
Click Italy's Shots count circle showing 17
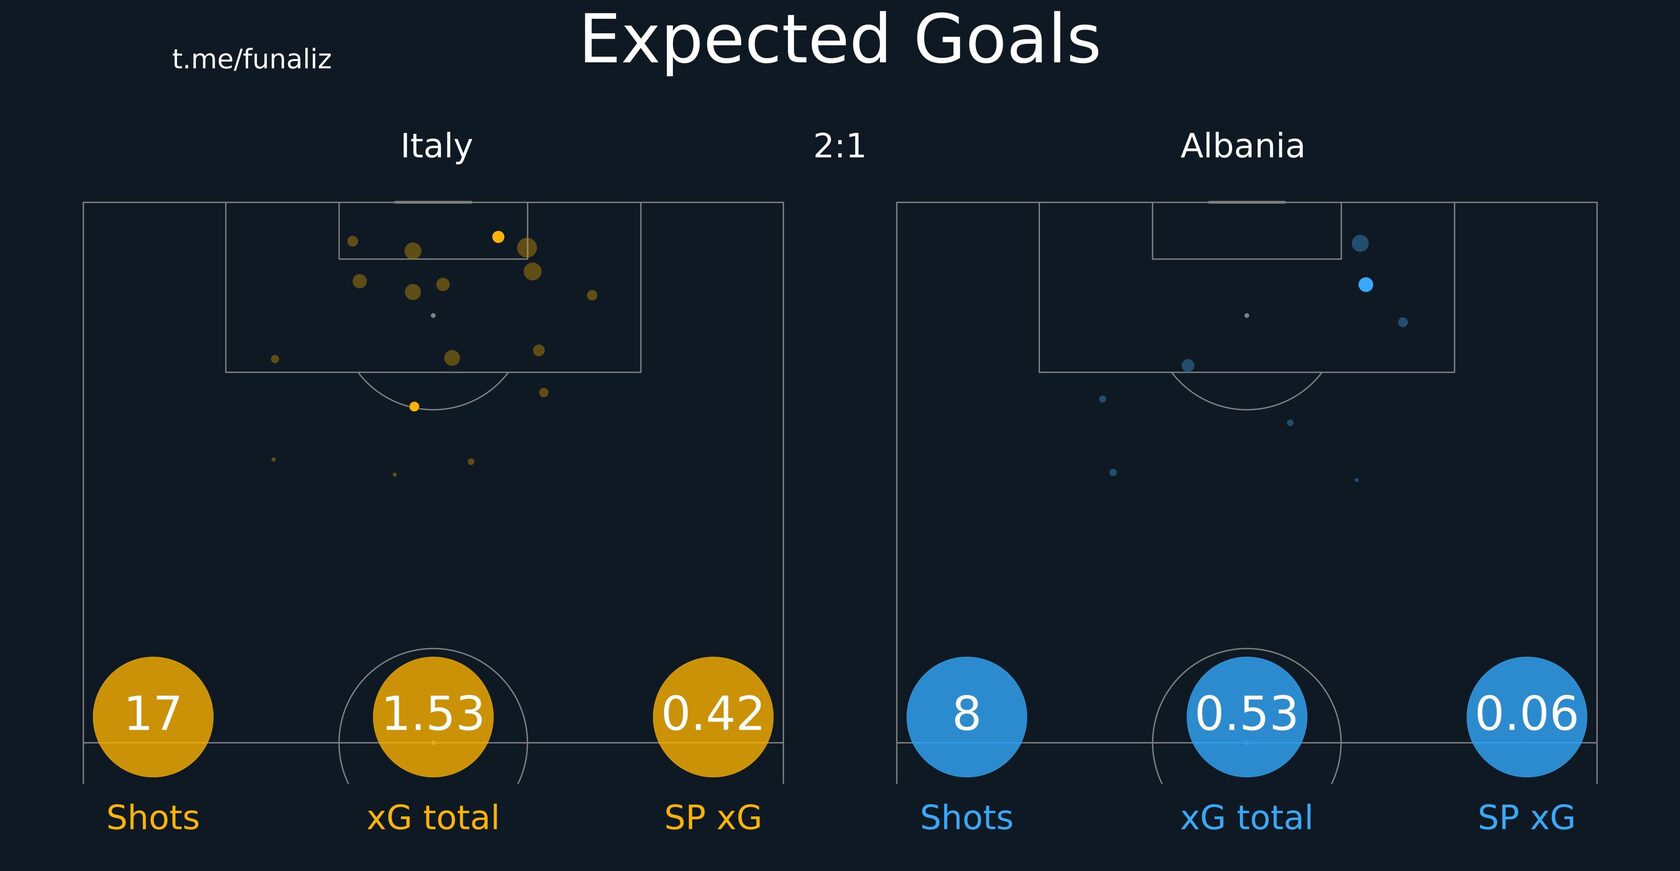pyautogui.click(x=153, y=716)
